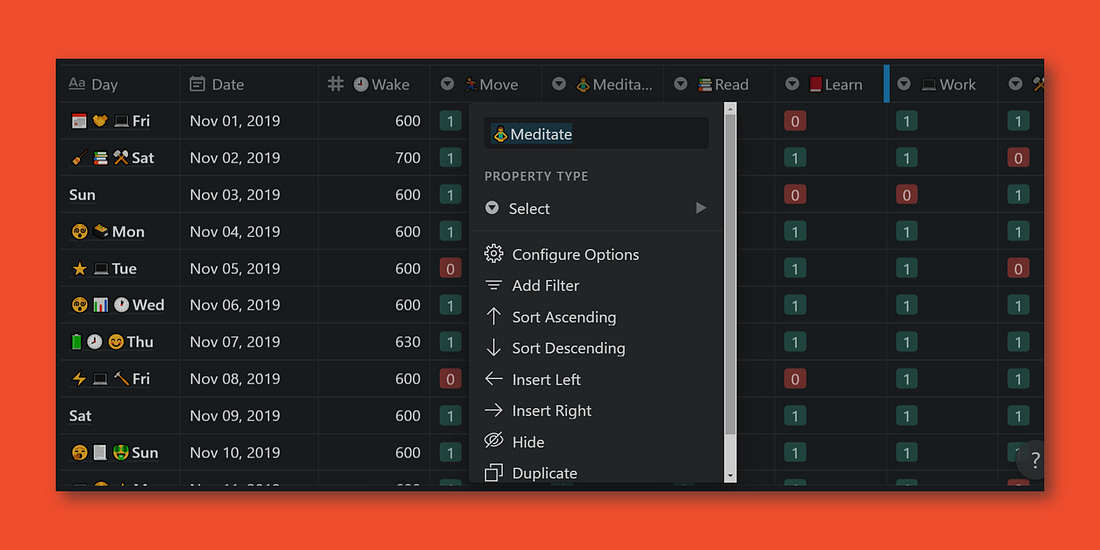
Task: Click the Add Filter lines icon
Action: (x=494, y=286)
